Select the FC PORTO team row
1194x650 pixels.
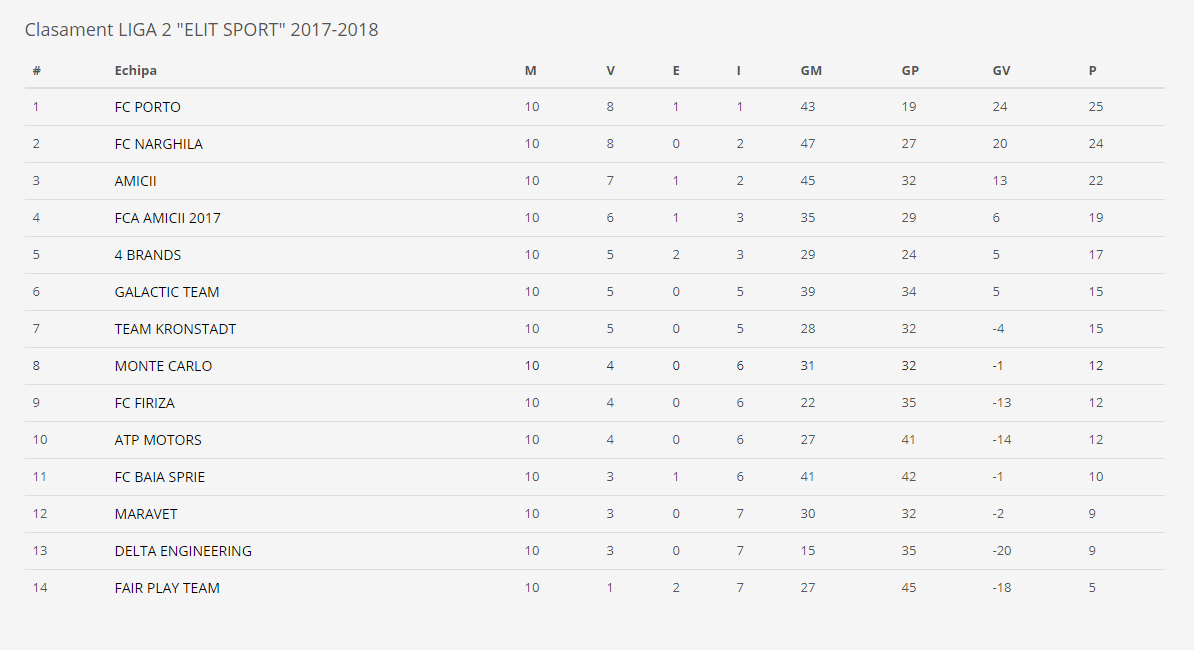pyautogui.click(x=595, y=107)
